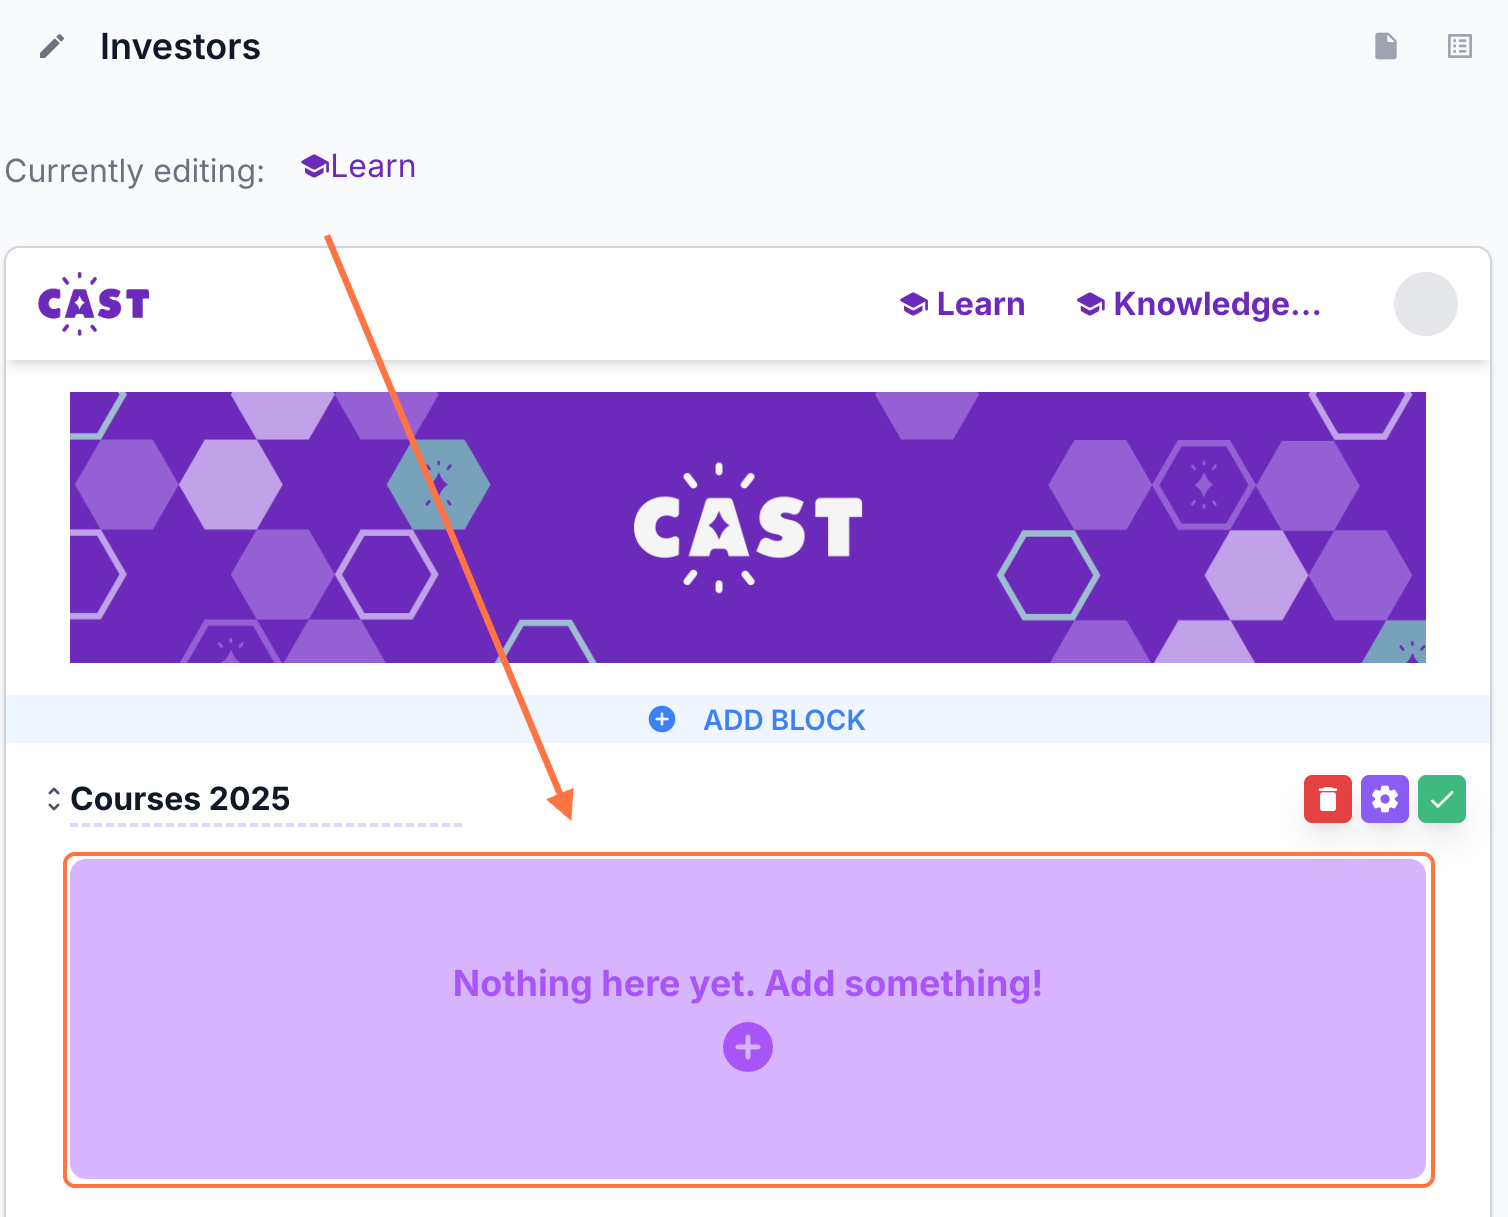Image resolution: width=1508 pixels, height=1217 pixels.
Task: Click the Investors page title
Action: 180,47
